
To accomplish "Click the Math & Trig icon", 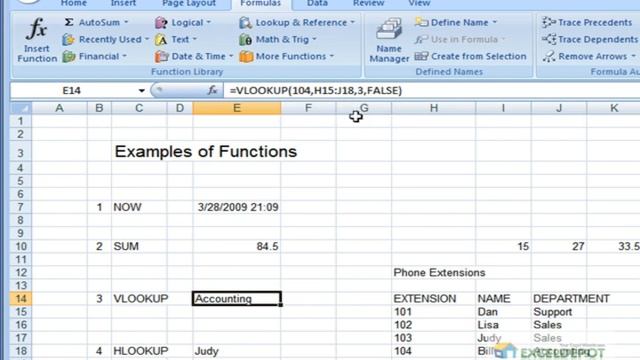I will point(246,40).
